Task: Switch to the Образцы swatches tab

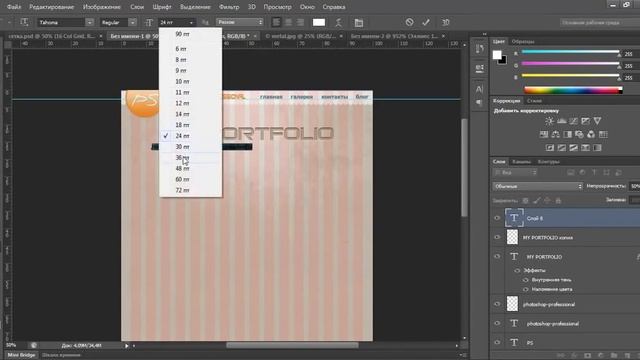Action: coord(523,41)
